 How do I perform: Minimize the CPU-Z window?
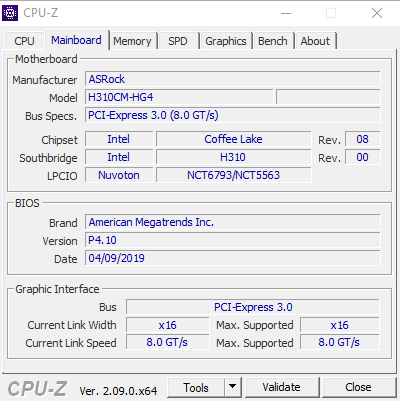286,13
